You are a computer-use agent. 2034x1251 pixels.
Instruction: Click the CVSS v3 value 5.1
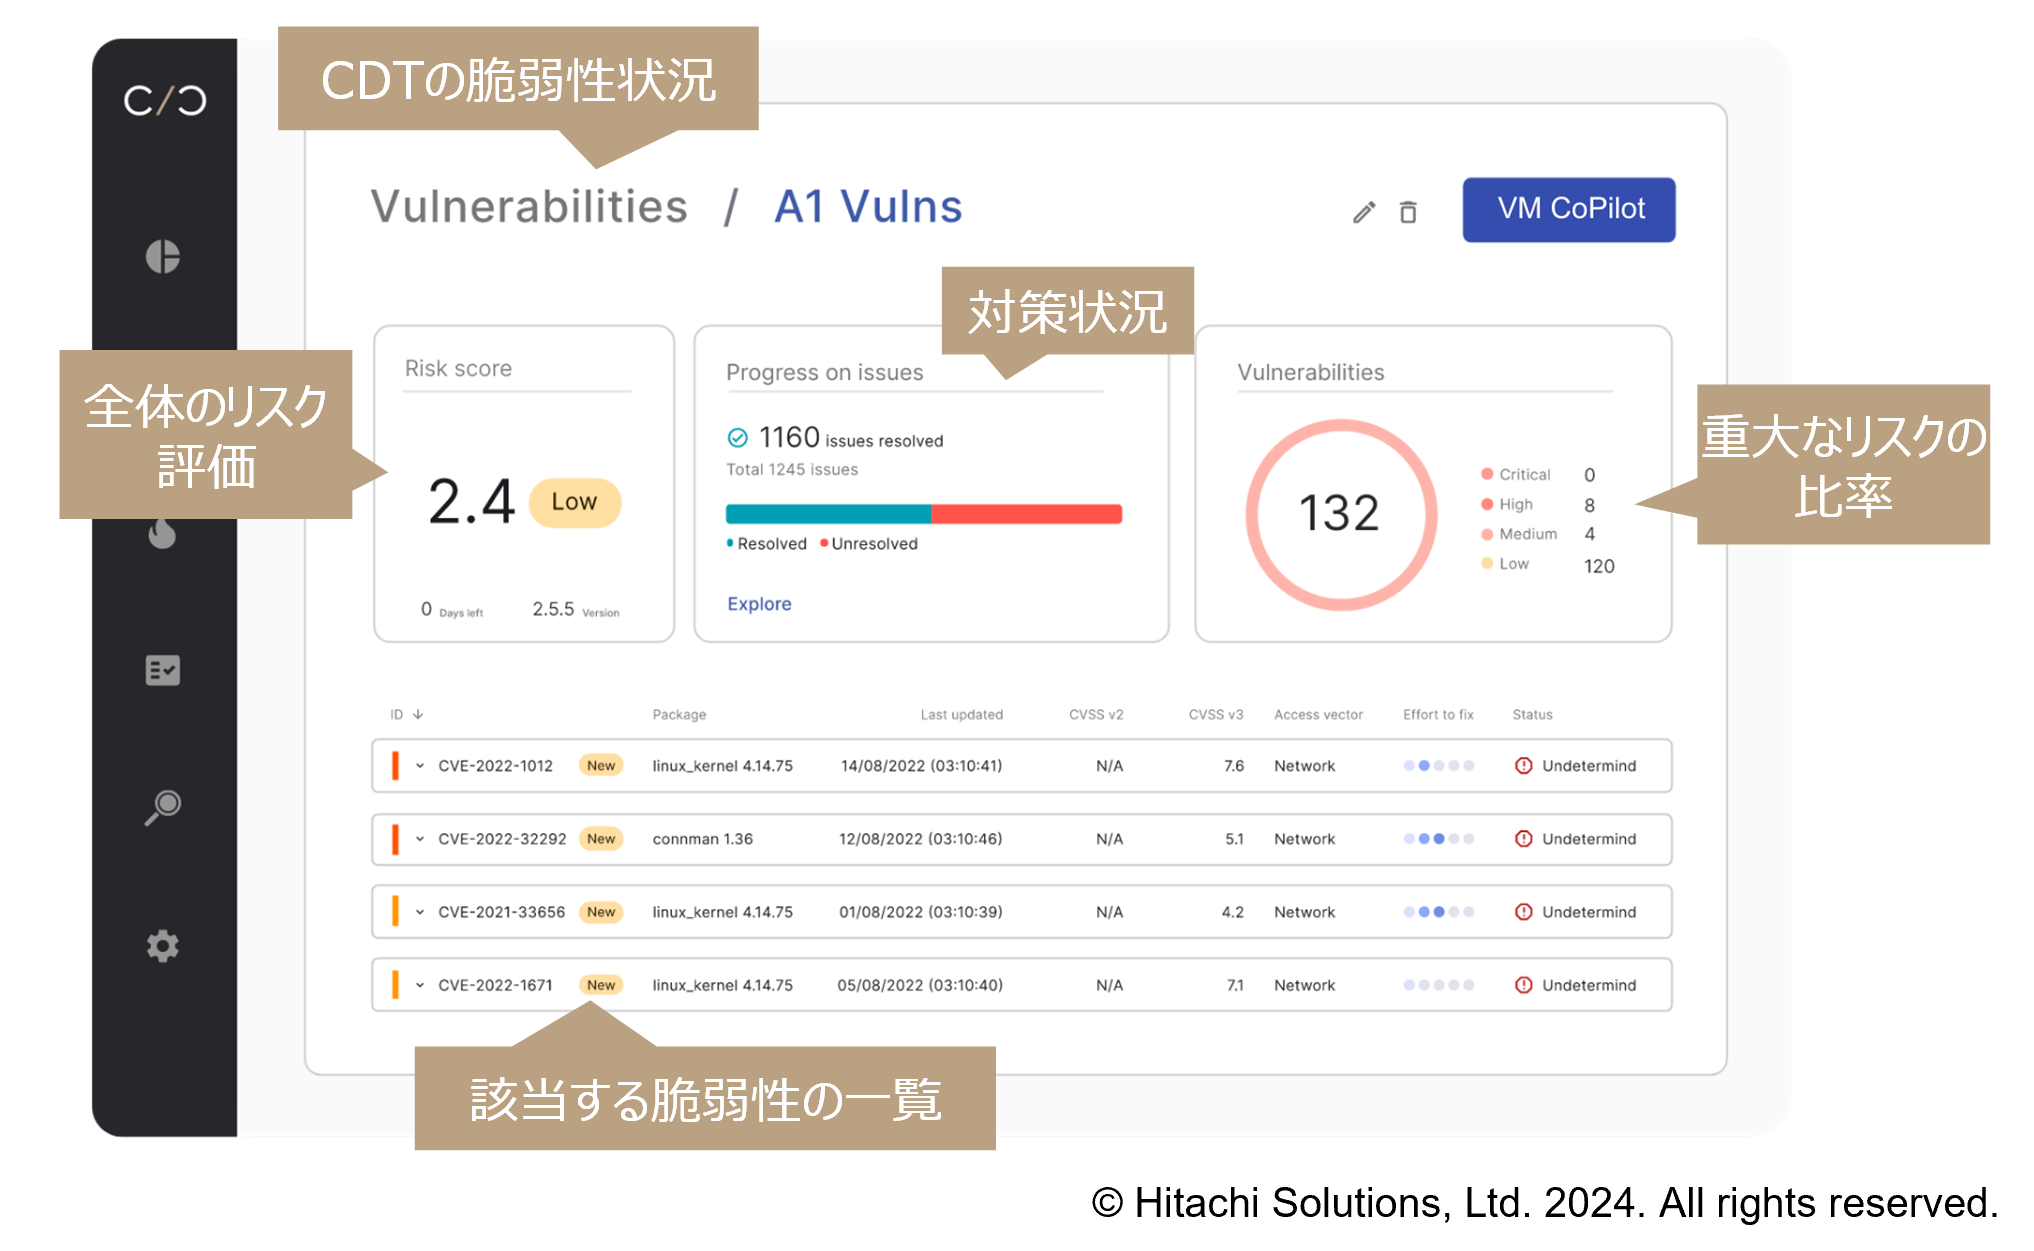tap(1234, 839)
